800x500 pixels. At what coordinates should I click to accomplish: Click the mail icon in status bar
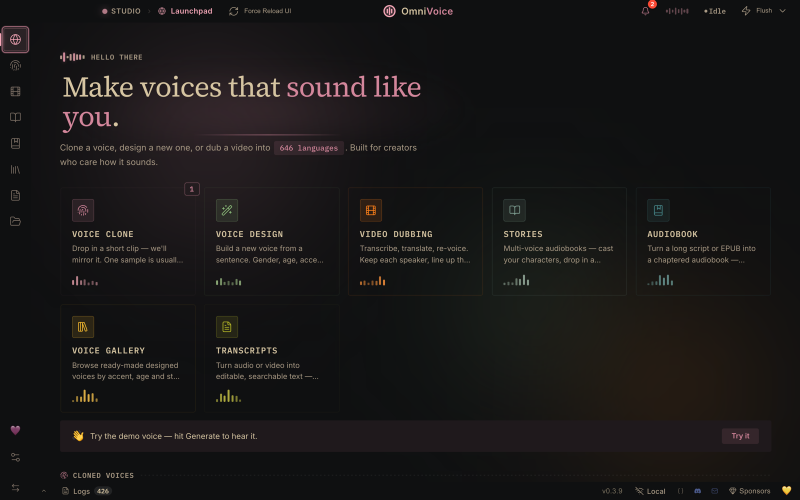coord(714,491)
